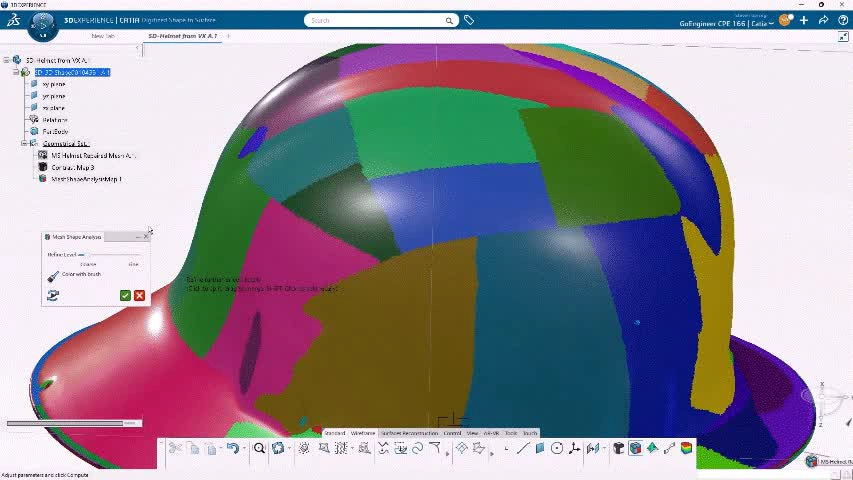Screen dimensions: 853x480
Task: Click inside the Search input field
Action: 375,21
